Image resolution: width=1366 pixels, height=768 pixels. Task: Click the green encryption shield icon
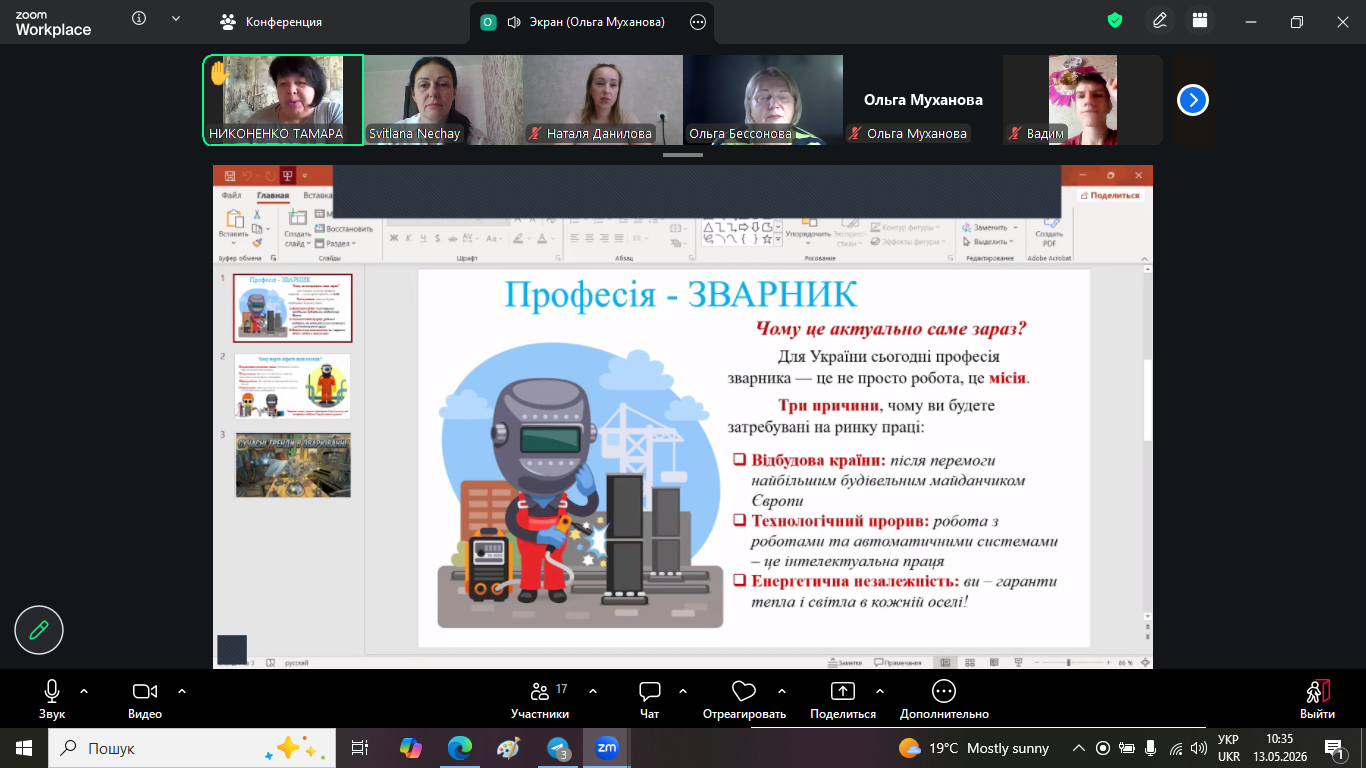[1115, 21]
